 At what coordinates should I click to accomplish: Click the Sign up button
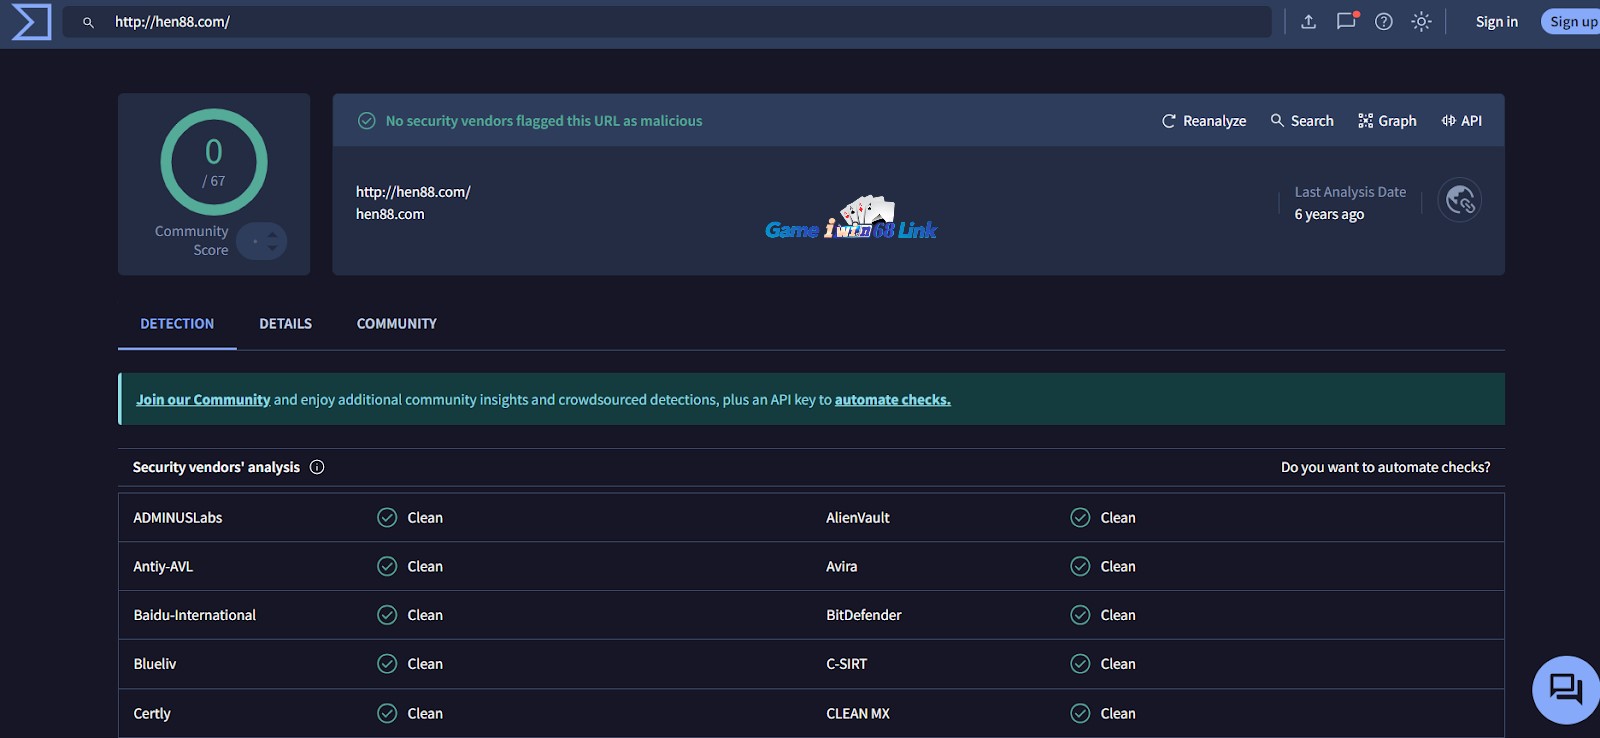1572,22
